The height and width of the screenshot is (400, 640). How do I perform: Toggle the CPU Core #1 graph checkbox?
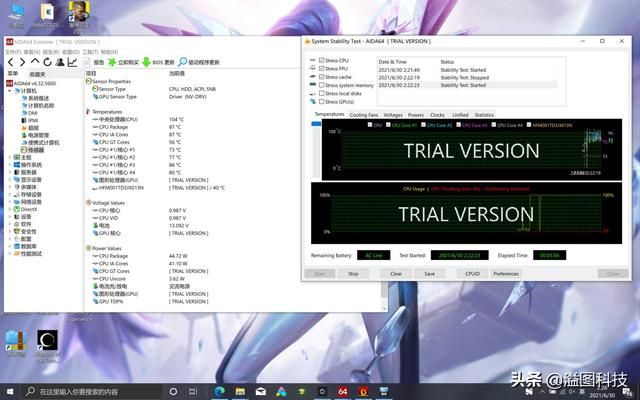(x=388, y=125)
